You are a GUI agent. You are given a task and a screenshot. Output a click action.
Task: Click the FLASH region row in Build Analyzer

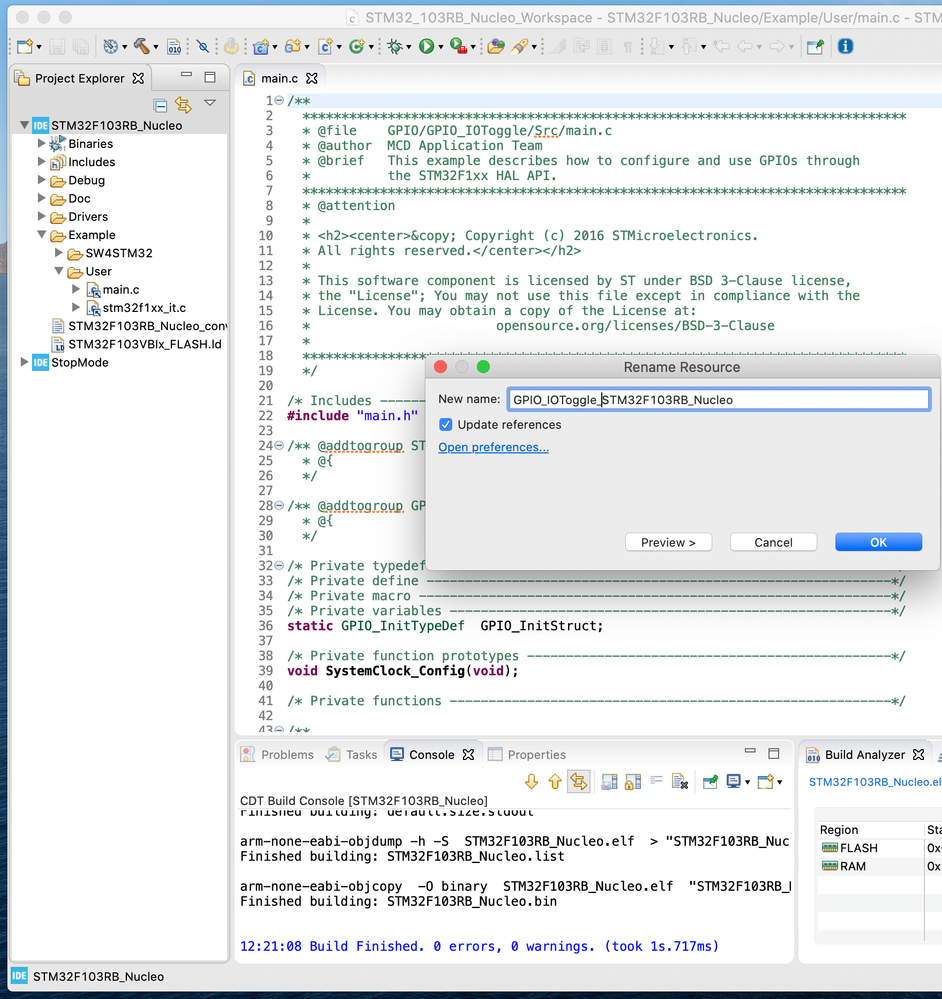tap(878, 848)
